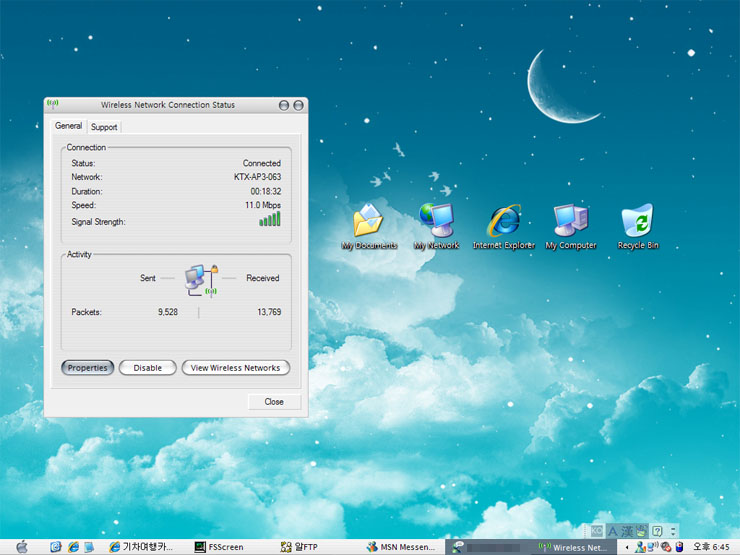Open the Recycle Bin
Image resolution: width=740 pixels, height=555 pixels.
click(638, 226)
